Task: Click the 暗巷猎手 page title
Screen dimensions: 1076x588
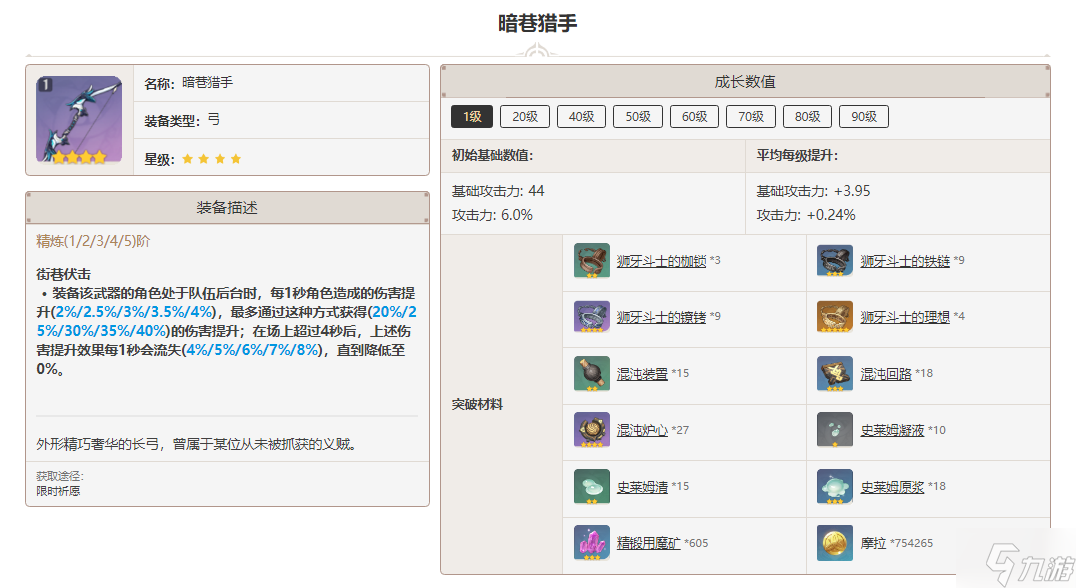Action: click(537, 23)
